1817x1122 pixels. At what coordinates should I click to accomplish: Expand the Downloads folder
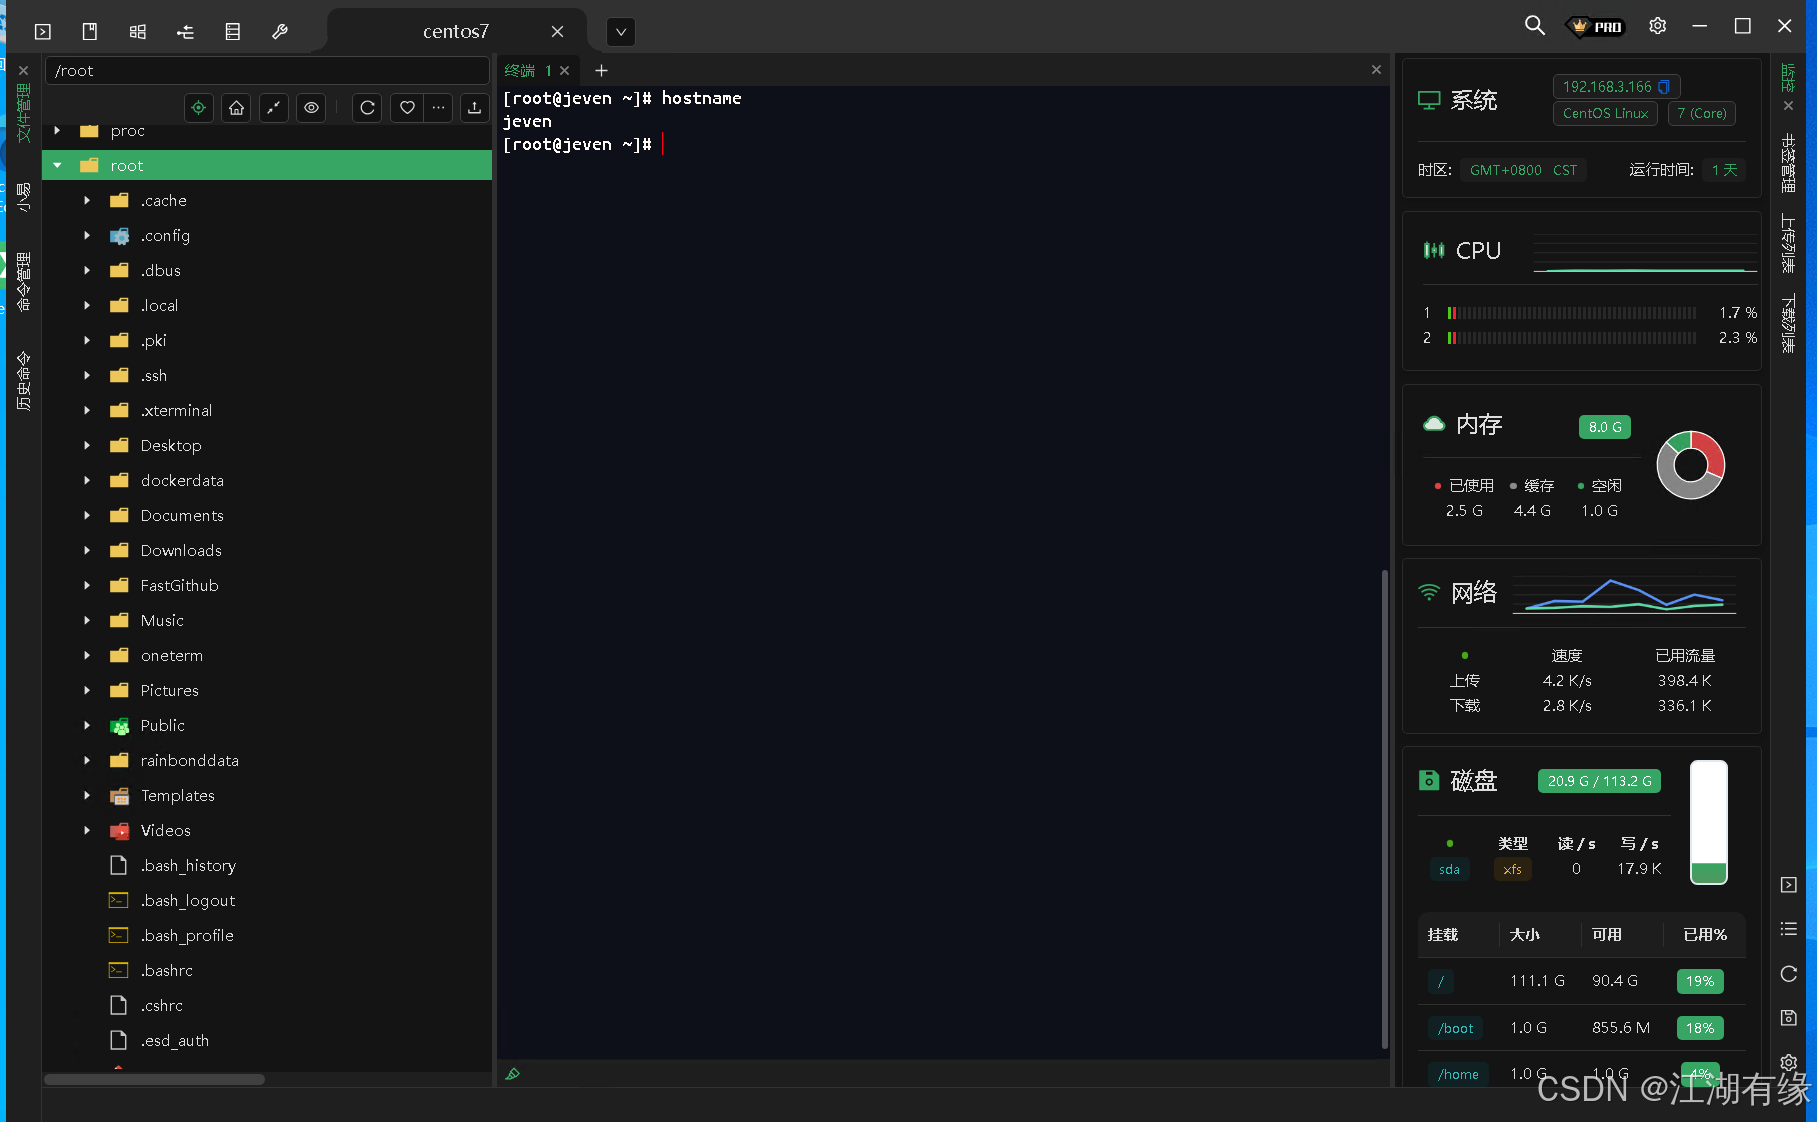click(x=87, y=551)
